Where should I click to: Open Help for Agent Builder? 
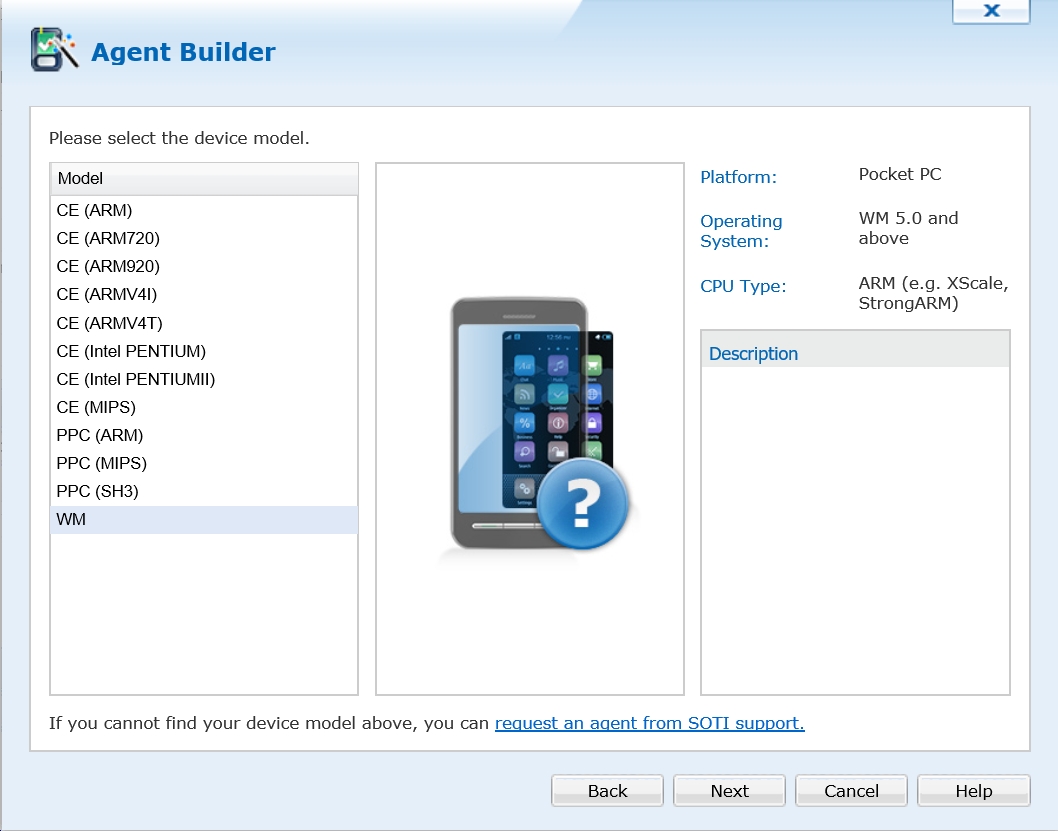click(x=973, y=791)
